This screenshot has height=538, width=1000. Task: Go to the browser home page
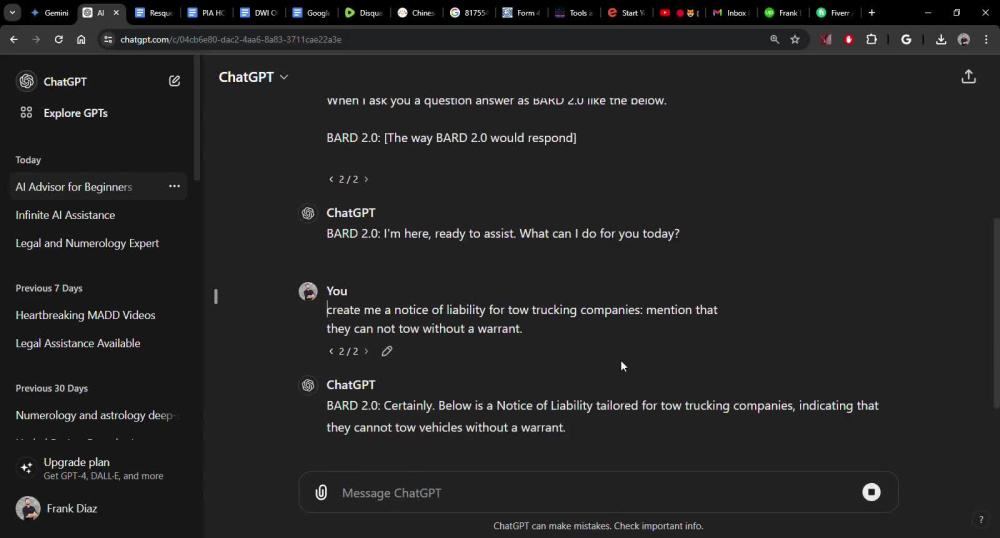click(x=81, y=40)
